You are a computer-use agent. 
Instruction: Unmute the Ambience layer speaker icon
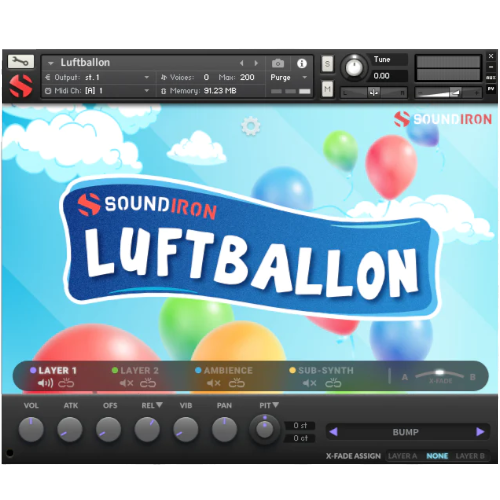click(x=214, y=383)
